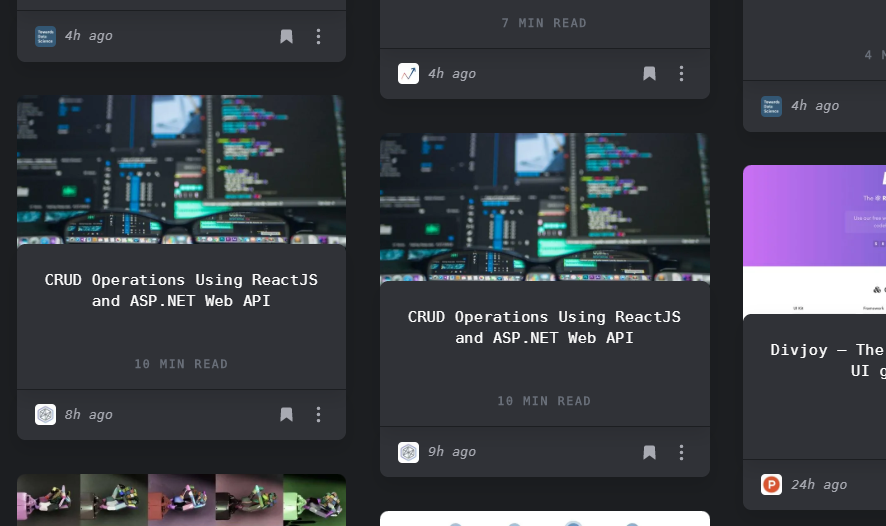Click '10 MIN READ' on the 8h ago card
The height and width of the screenshot is (526, 886).
(x=181, y=364)
